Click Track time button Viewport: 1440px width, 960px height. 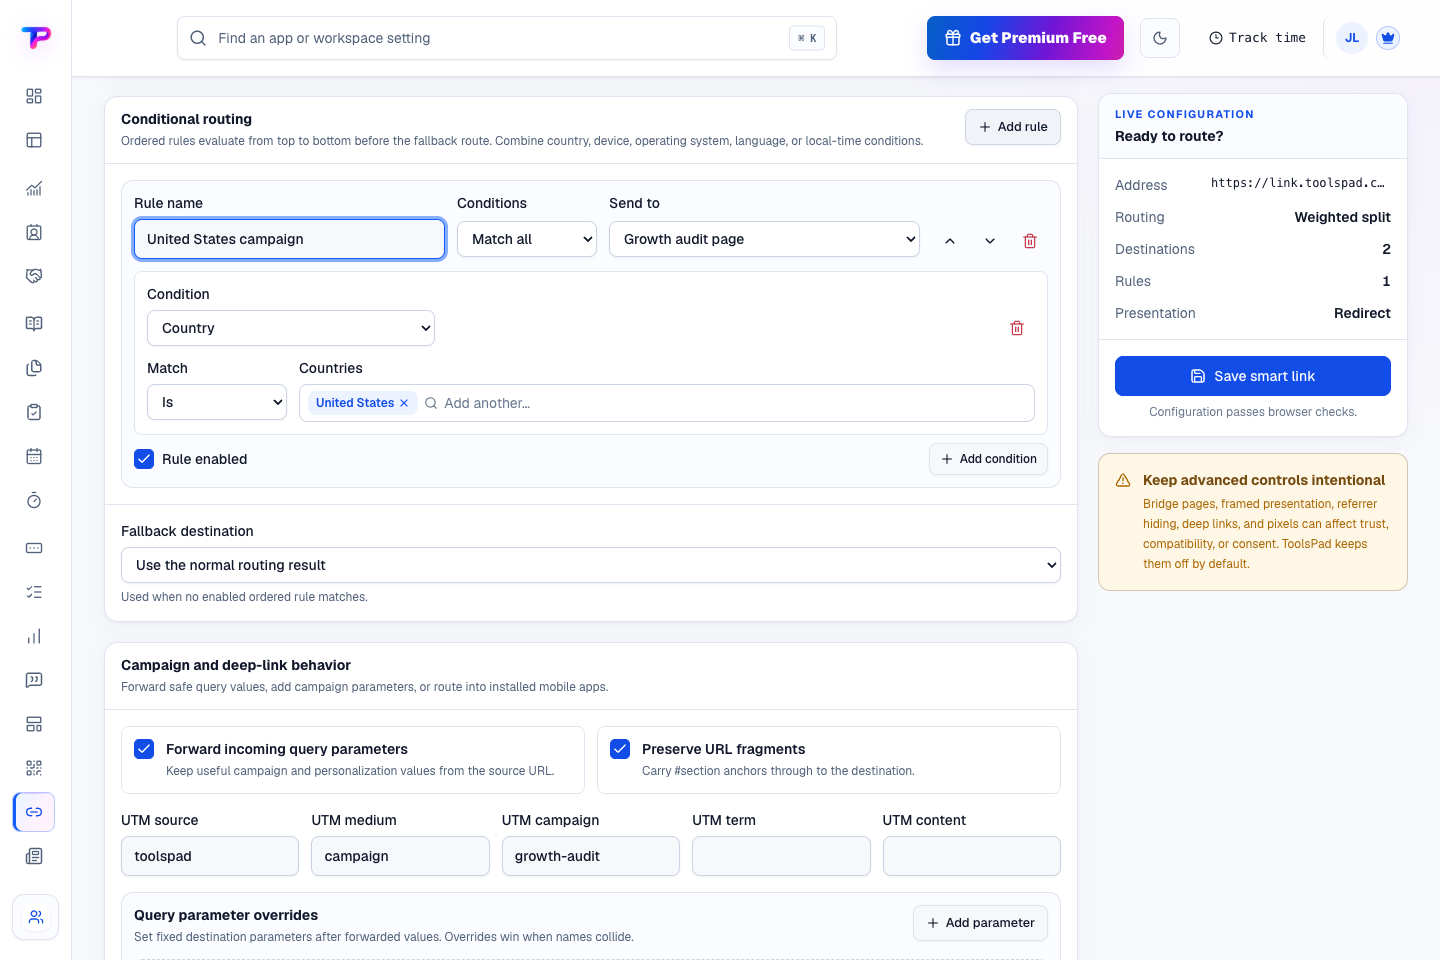tap(1257, 38)
